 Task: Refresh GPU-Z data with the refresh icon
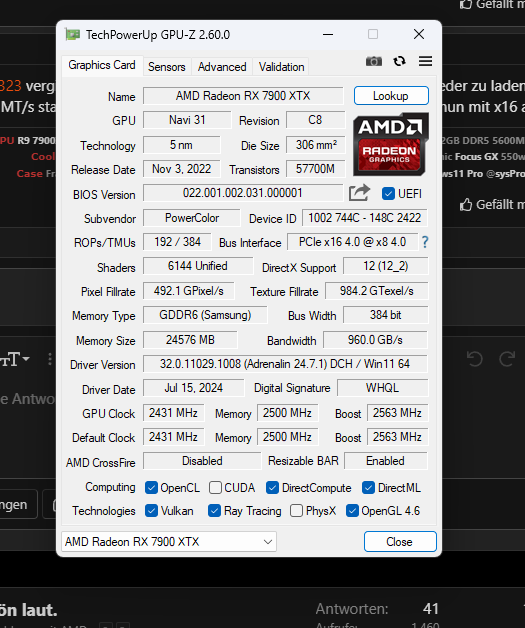(x=399, y=61)
